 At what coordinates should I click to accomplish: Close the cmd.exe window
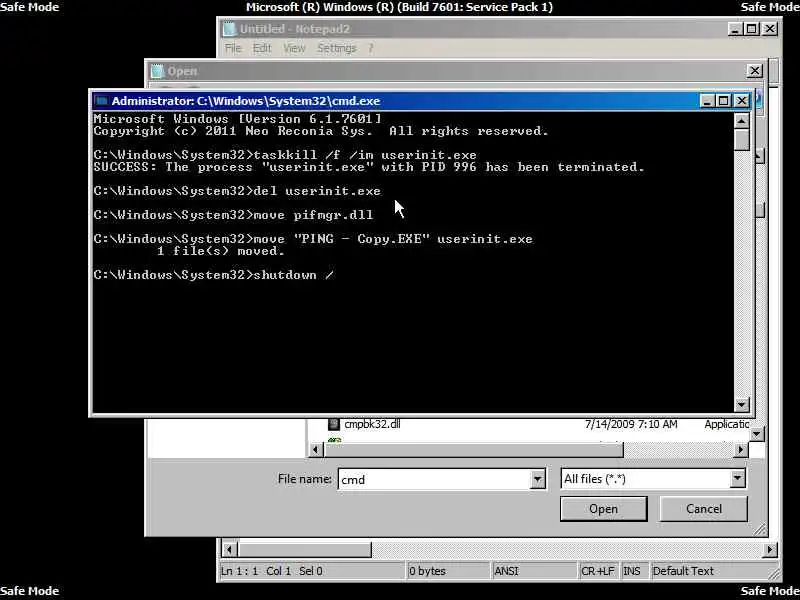[x=741, y=101]
